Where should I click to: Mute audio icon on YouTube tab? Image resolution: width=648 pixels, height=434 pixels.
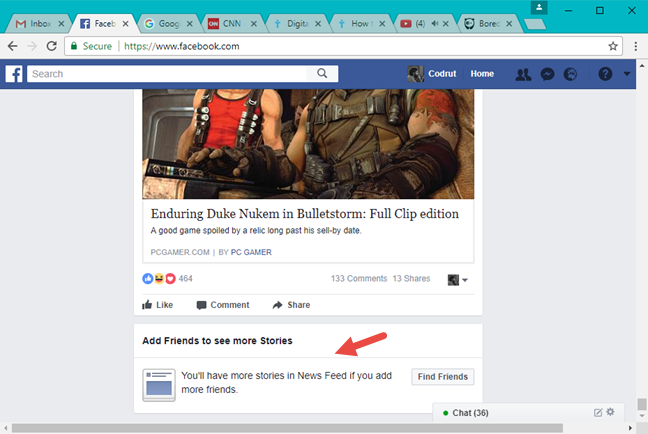tap(435, 24)
